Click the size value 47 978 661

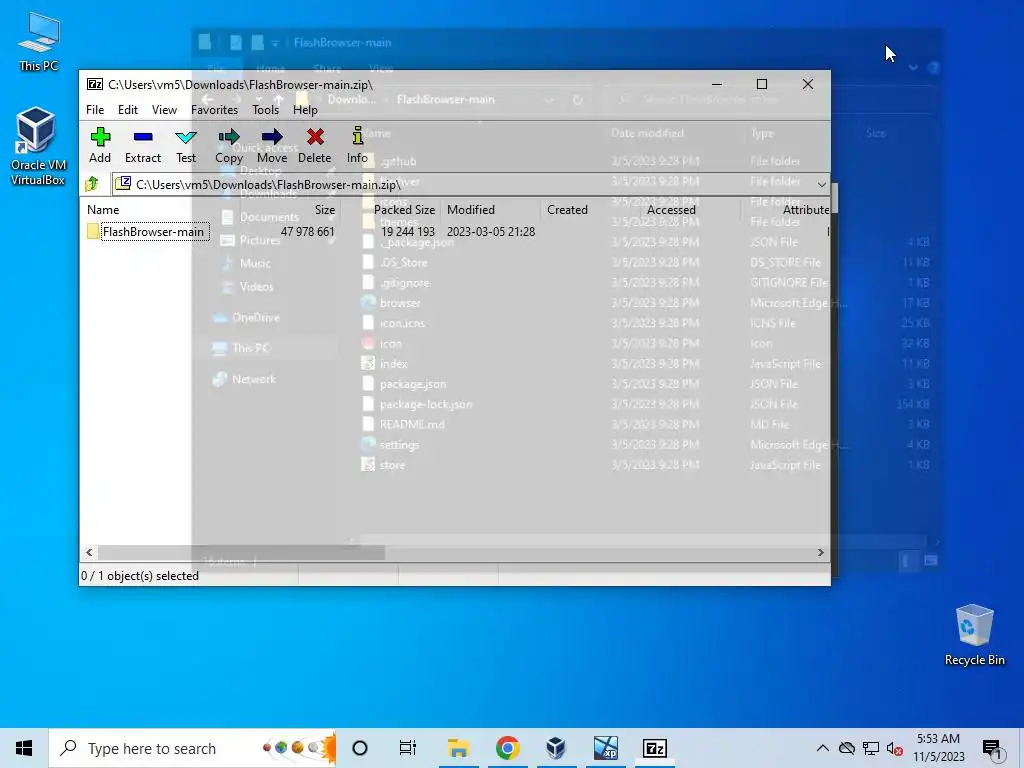tap(308, 232)
